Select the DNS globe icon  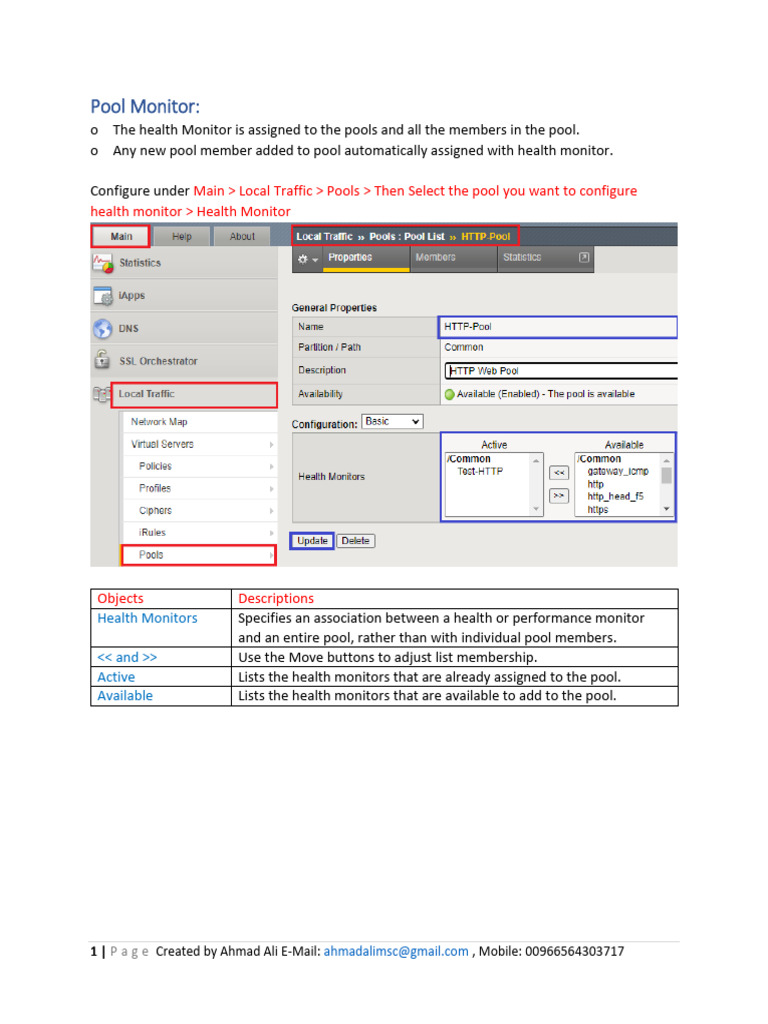coord(103,328)
